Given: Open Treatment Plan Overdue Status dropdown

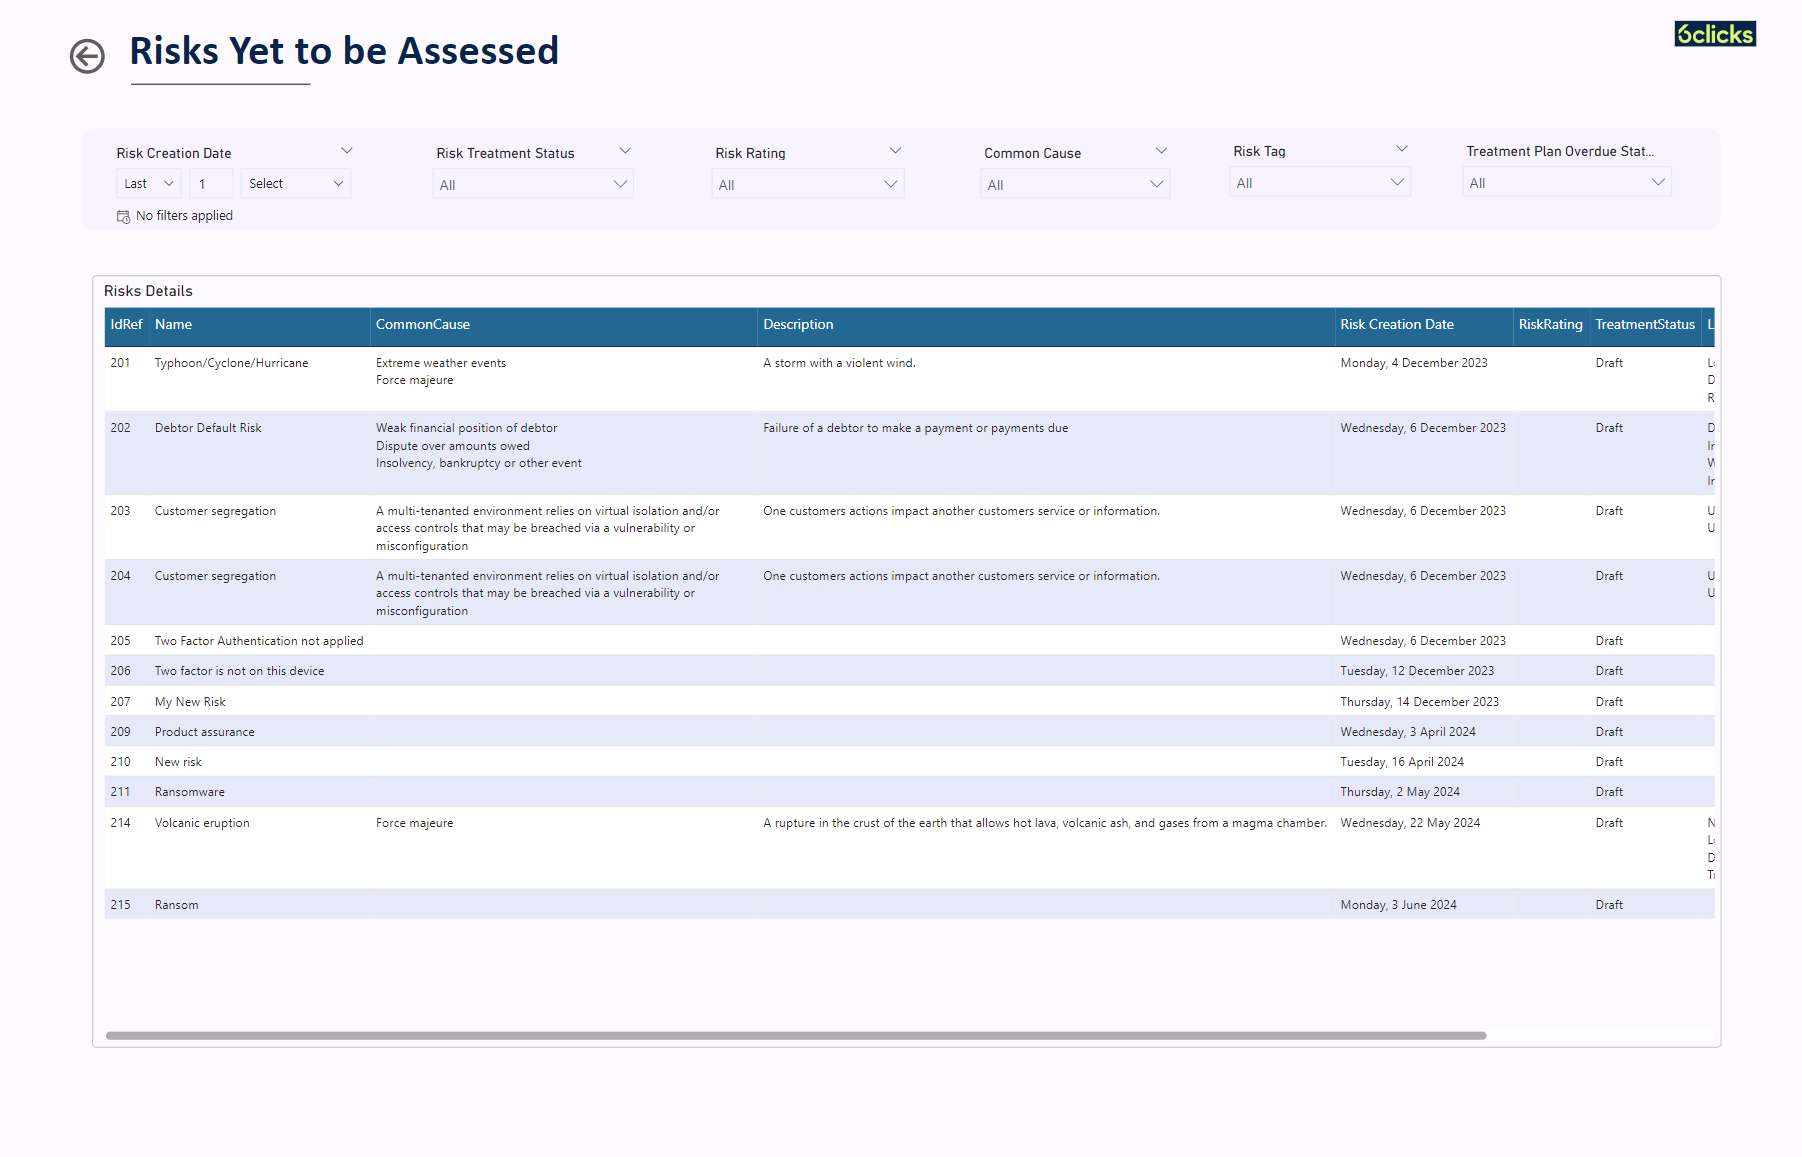Looking at the screenshot, I should (x=1566, y=183).
